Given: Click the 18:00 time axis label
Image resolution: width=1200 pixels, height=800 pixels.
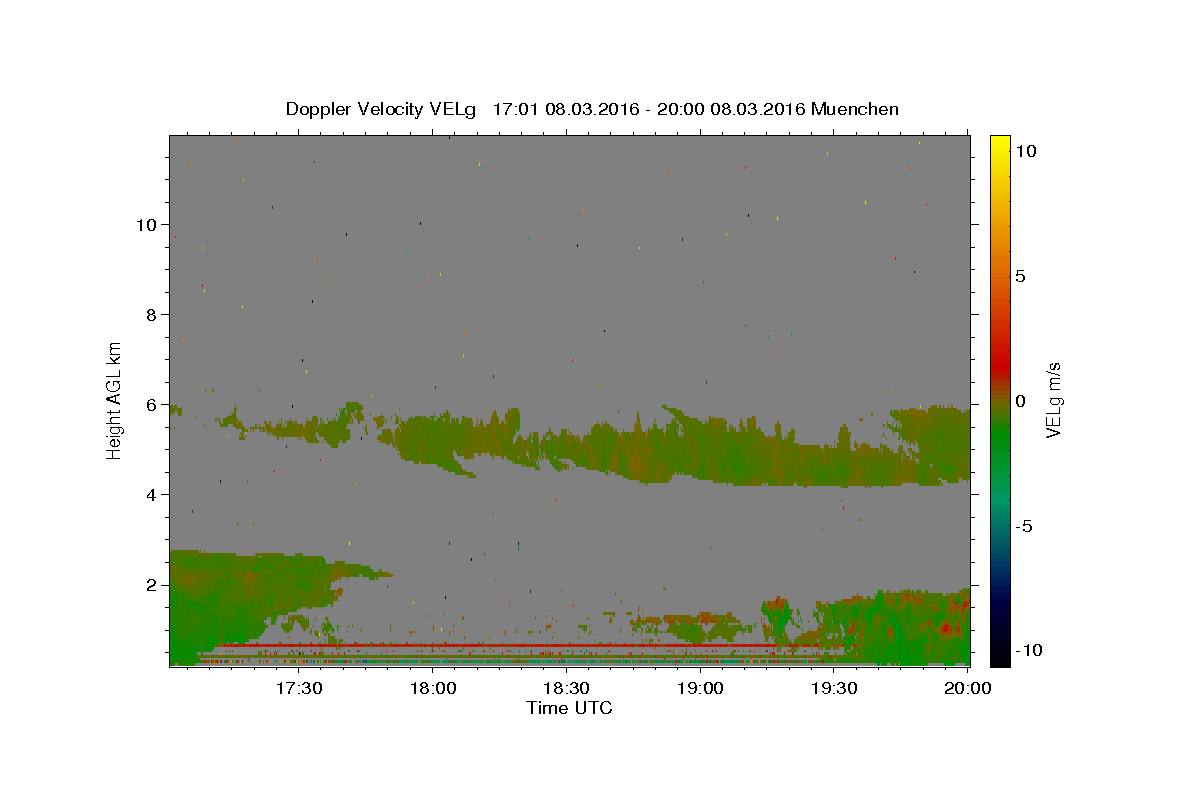Looking at the screenshot, I should [433, 688].
